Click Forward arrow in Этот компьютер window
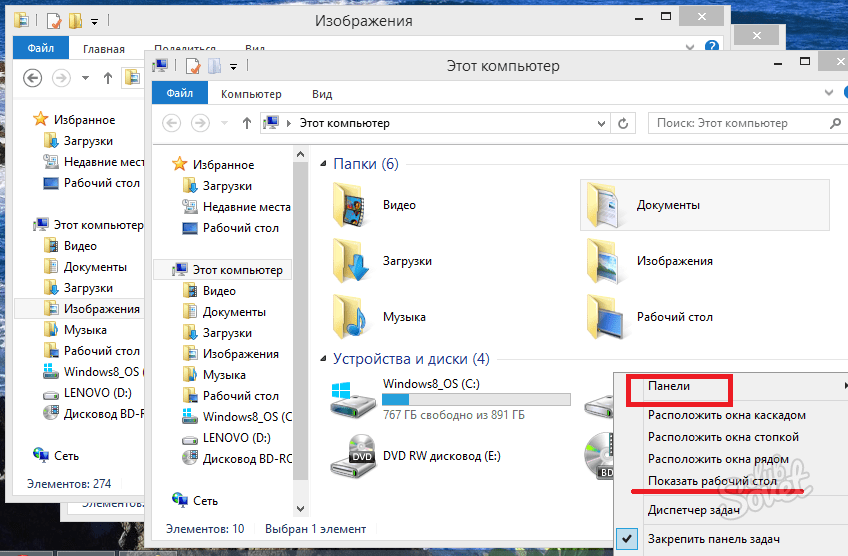 coord(200,123)
